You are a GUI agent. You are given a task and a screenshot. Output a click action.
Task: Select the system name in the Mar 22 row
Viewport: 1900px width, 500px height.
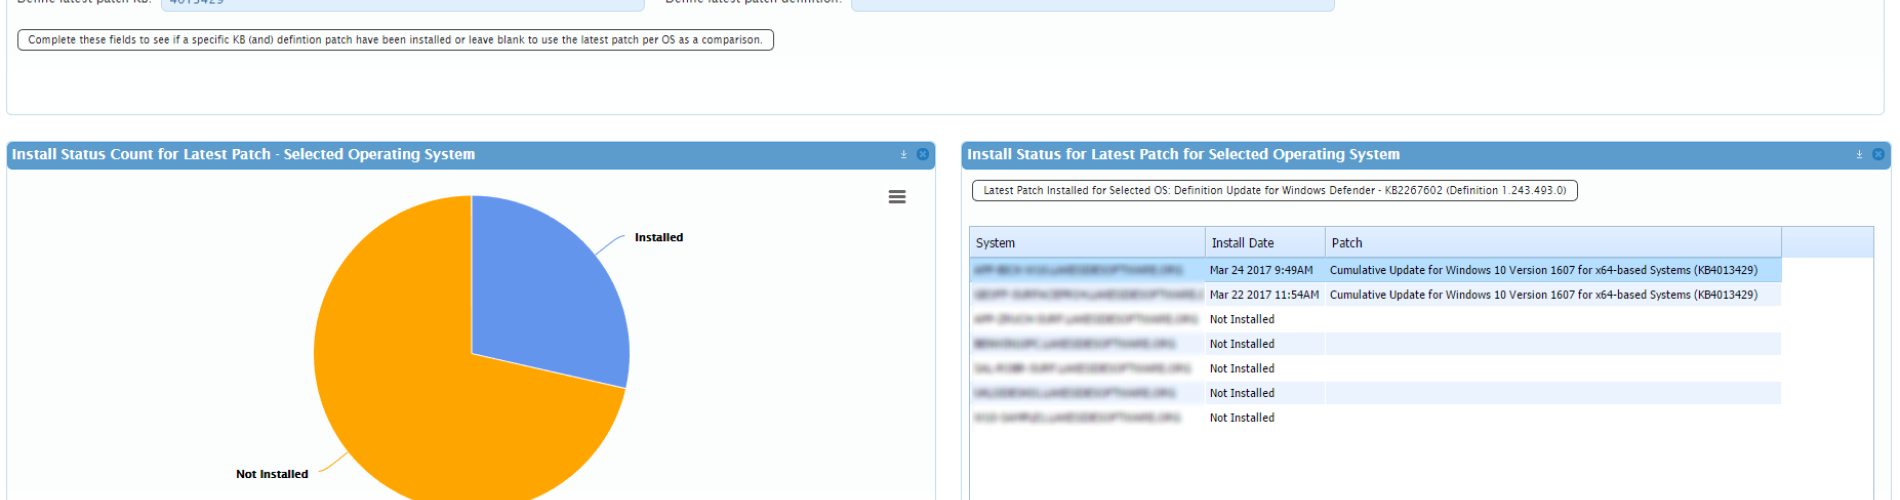click(x=1087, y=295)
